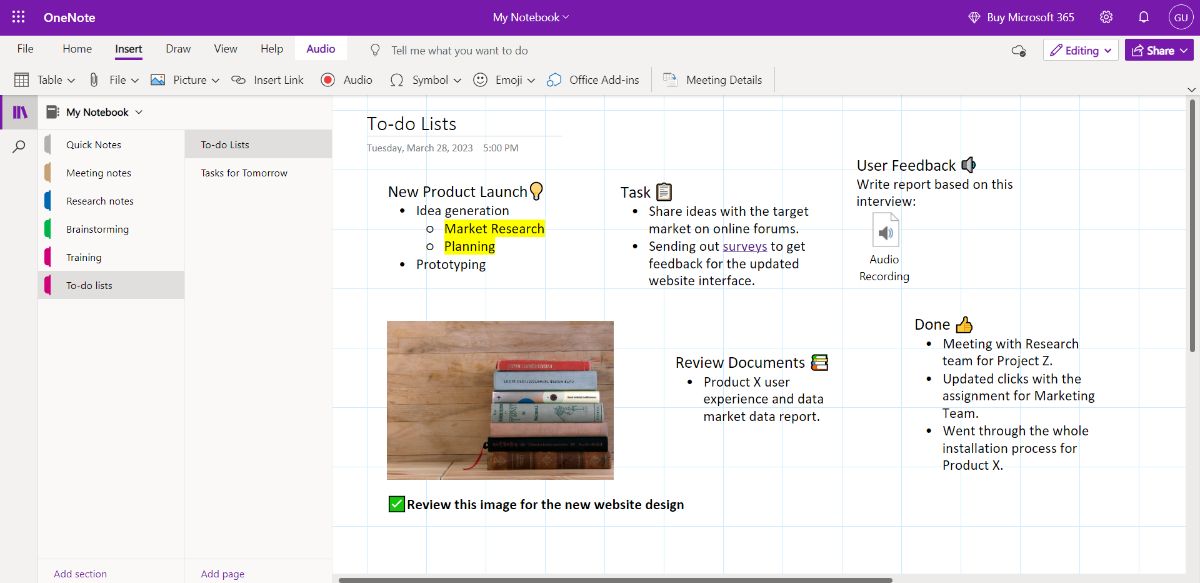Open the Table dropdown

click(45, 80)
